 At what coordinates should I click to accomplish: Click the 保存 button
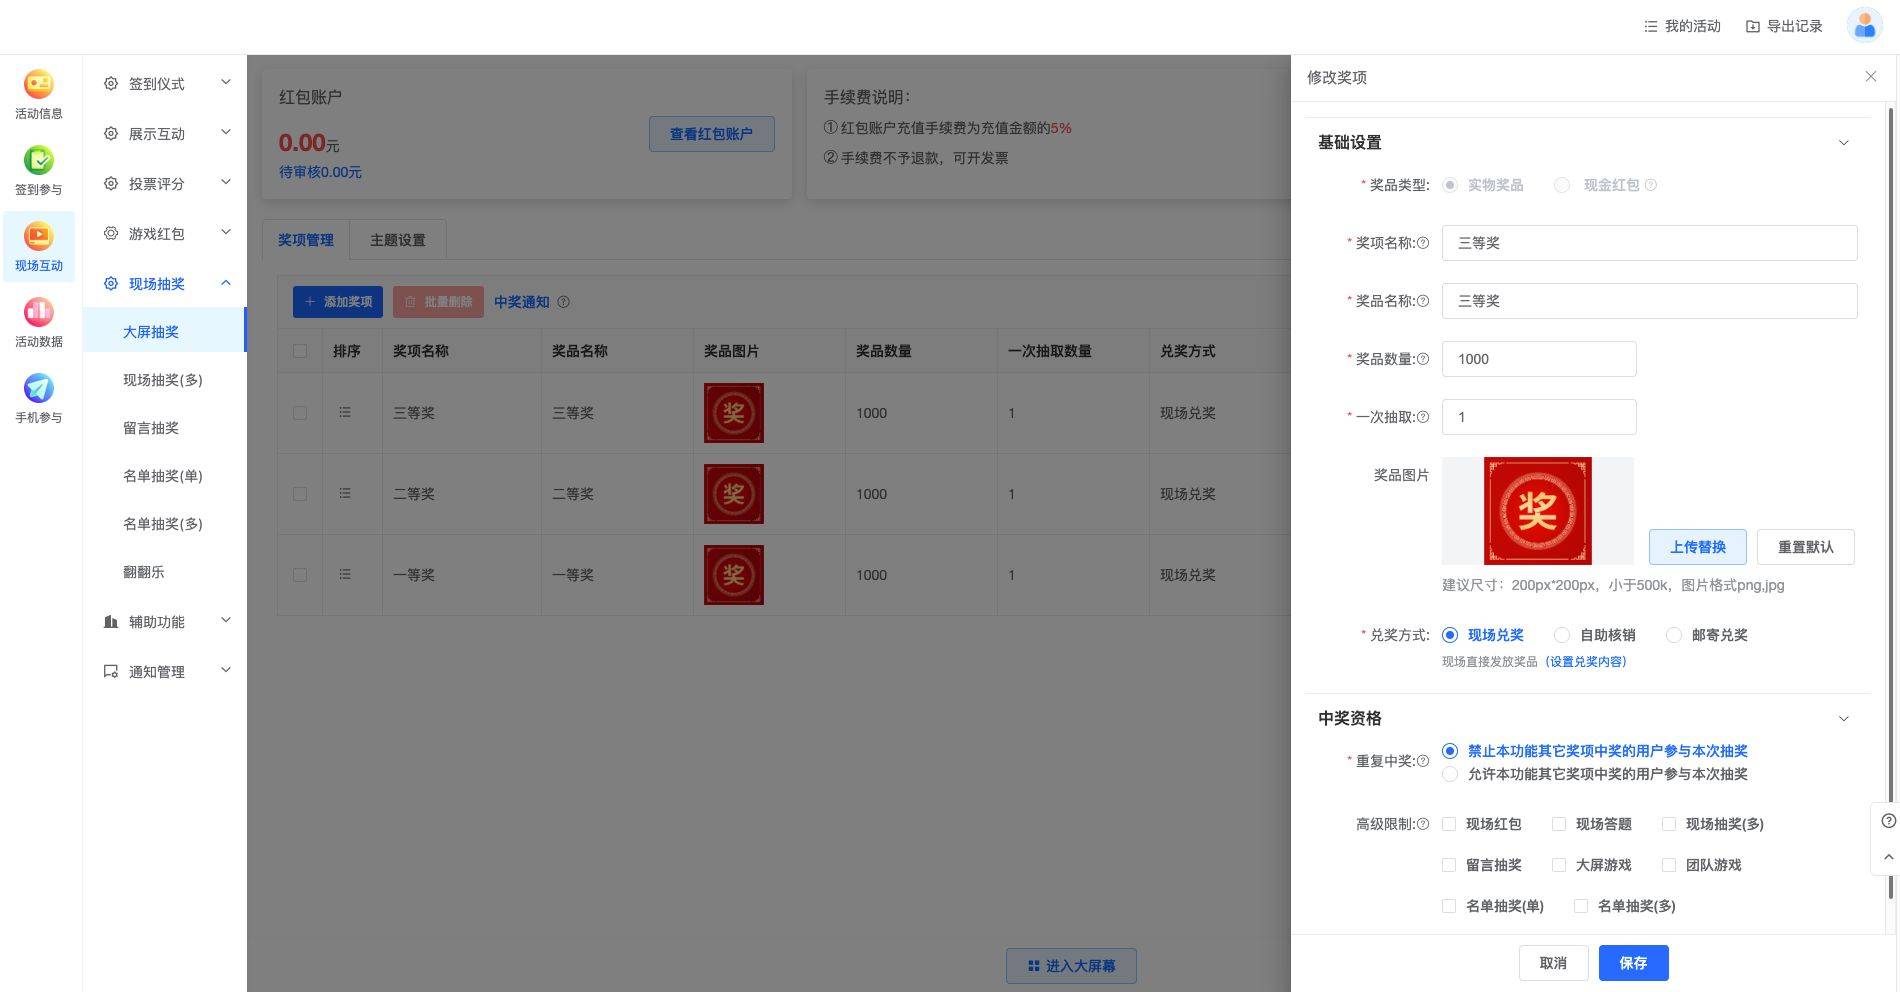[x=1633, y=963]
